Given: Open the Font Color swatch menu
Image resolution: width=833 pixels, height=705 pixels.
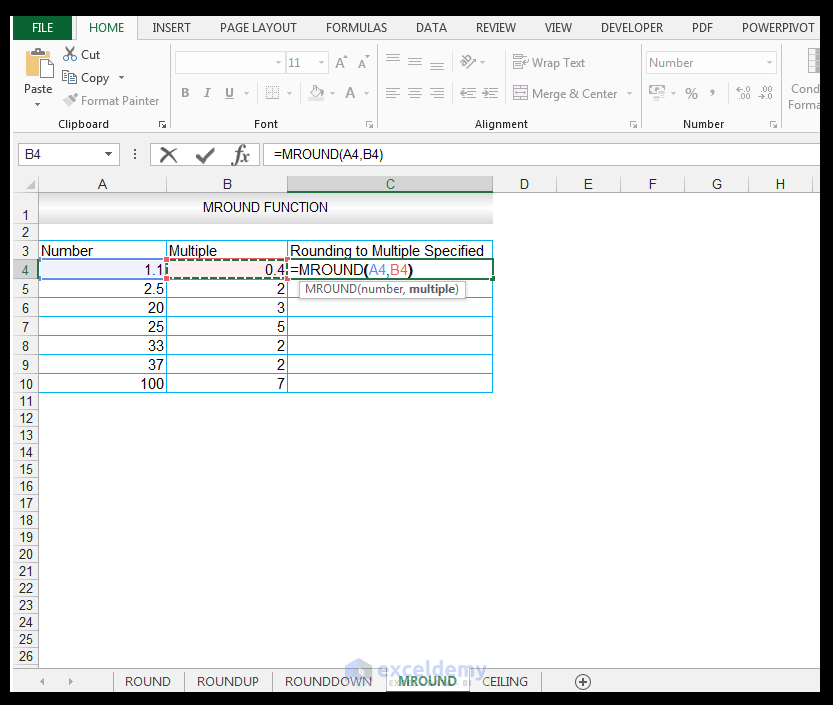Looking at the screenshot, I should coord(365,92).
